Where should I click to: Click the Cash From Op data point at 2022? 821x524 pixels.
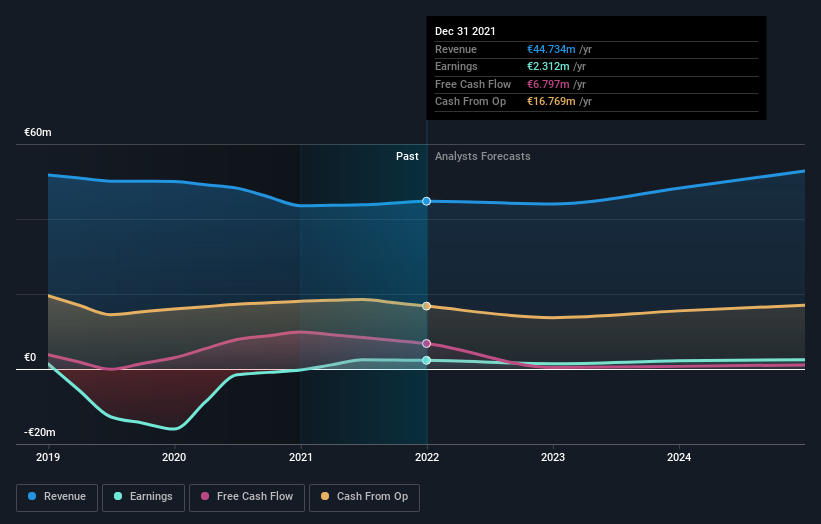coord(427,306)
